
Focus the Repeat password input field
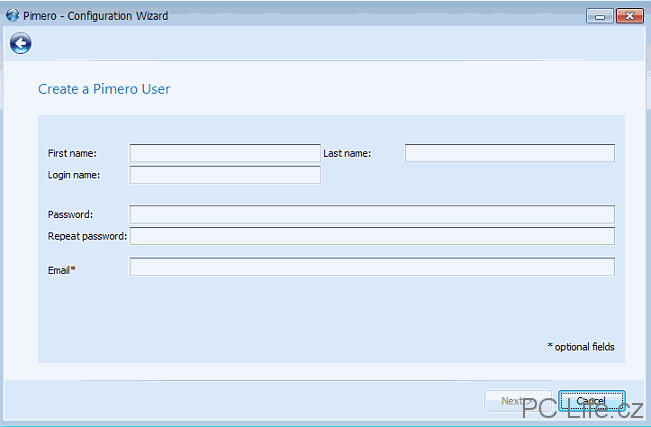click(372, 236)
